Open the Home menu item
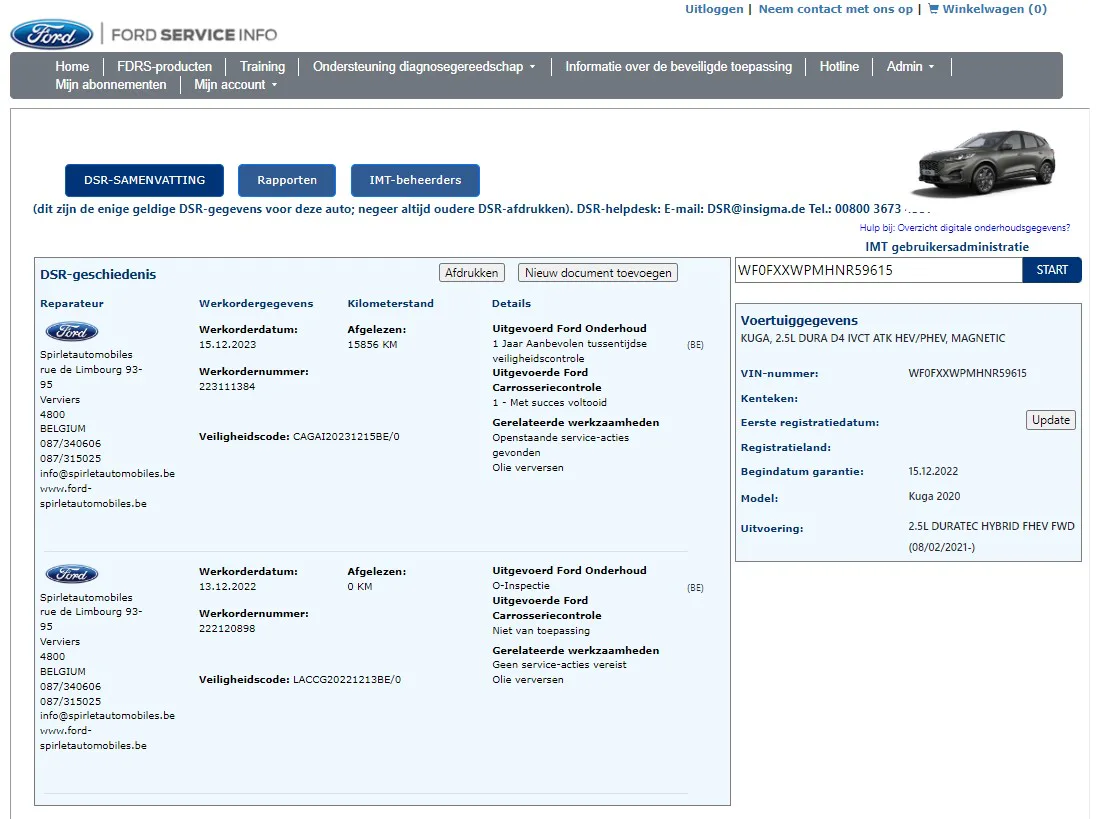 pos(72,66)
